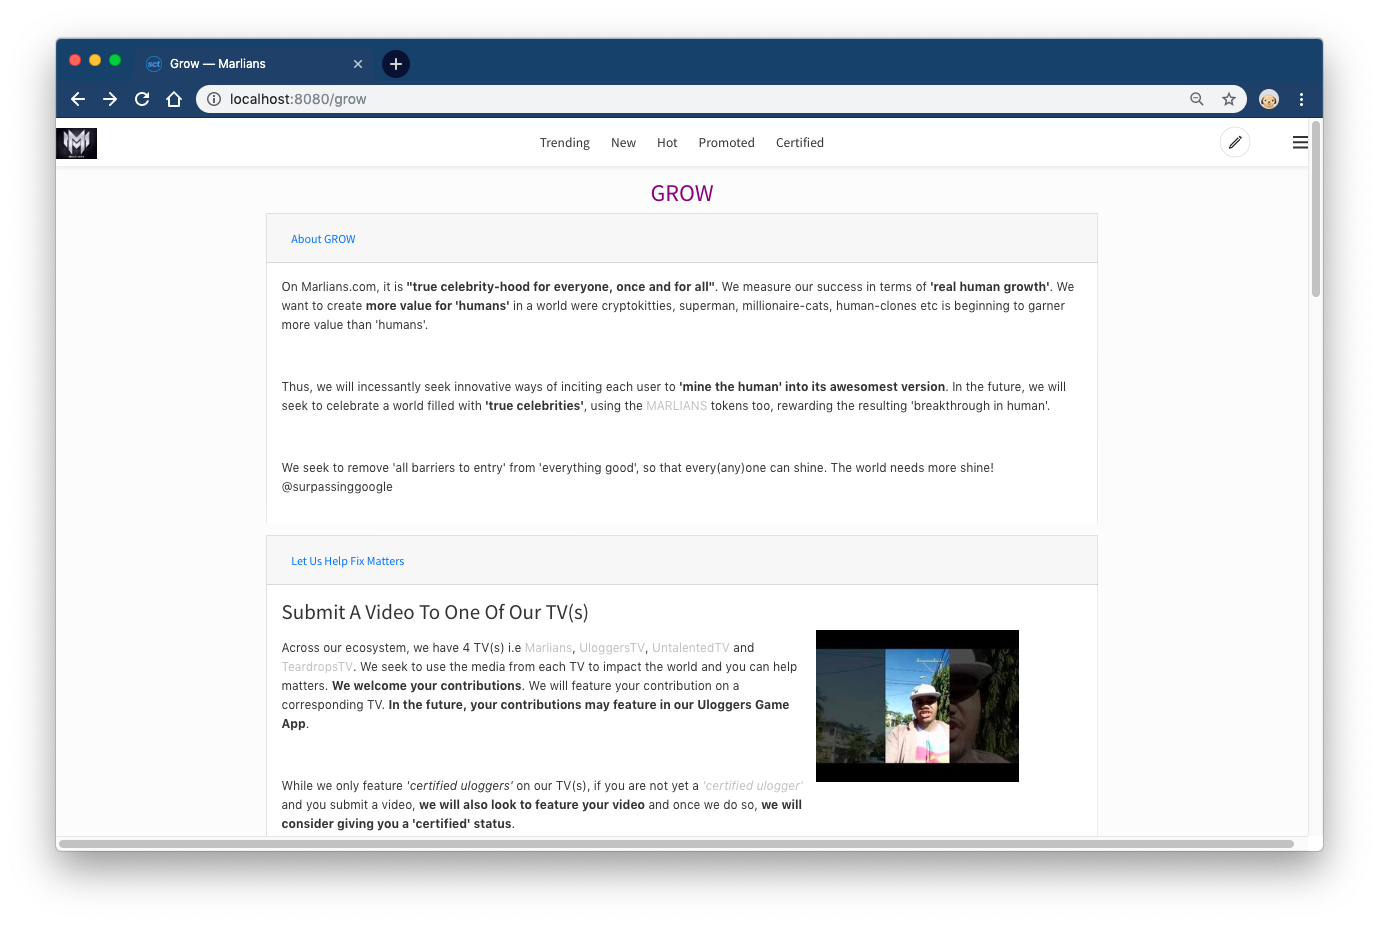Select the Grow — Marlians browser tab
The width and height of the screenshot is (1379, 925).
pos(255,64)
